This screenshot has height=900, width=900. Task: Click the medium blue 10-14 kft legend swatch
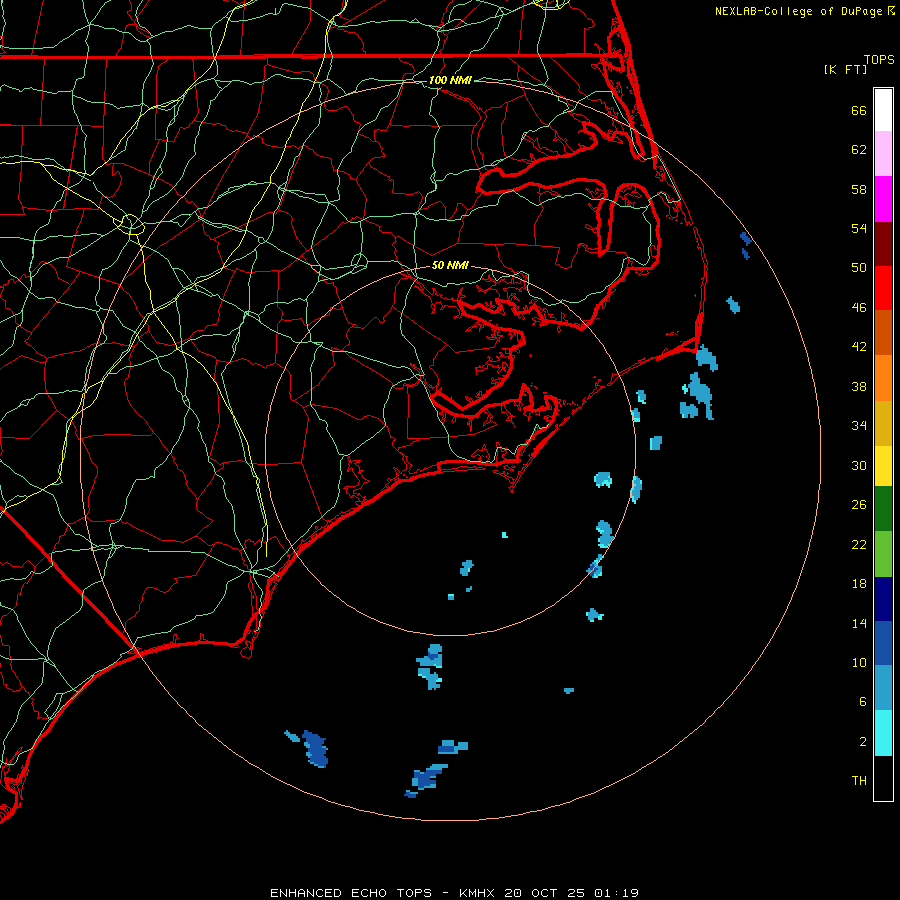[883, 643]
